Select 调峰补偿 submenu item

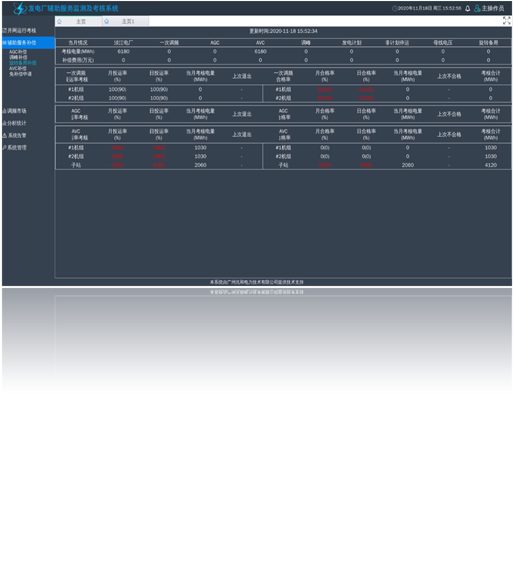coord(18,57)
